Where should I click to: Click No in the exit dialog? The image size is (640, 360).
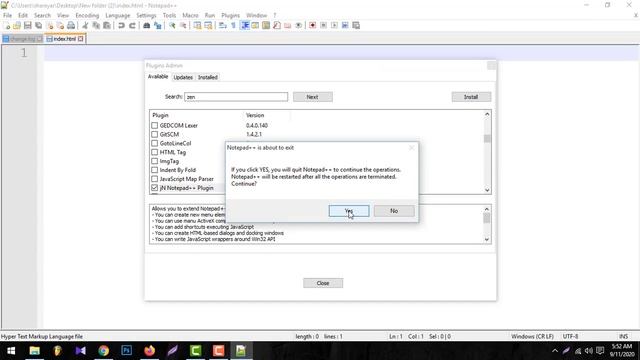(394, 211)
